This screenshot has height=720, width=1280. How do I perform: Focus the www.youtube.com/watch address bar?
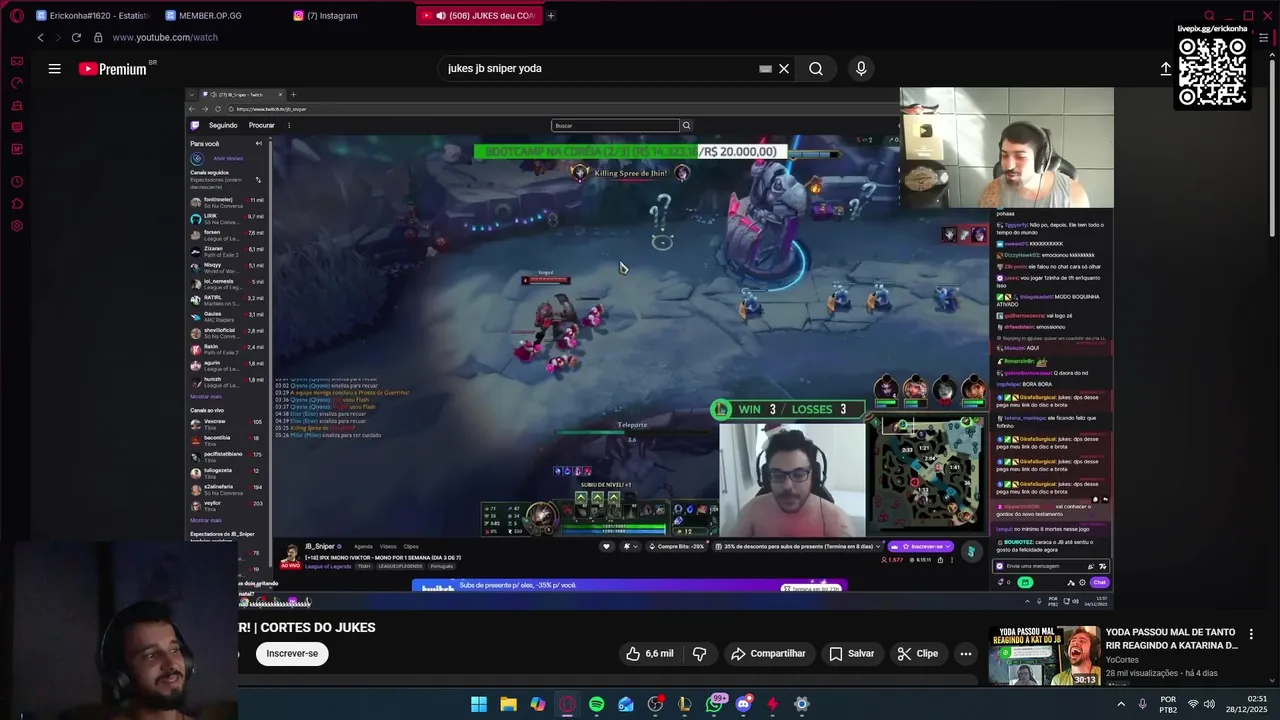point(165,38)
